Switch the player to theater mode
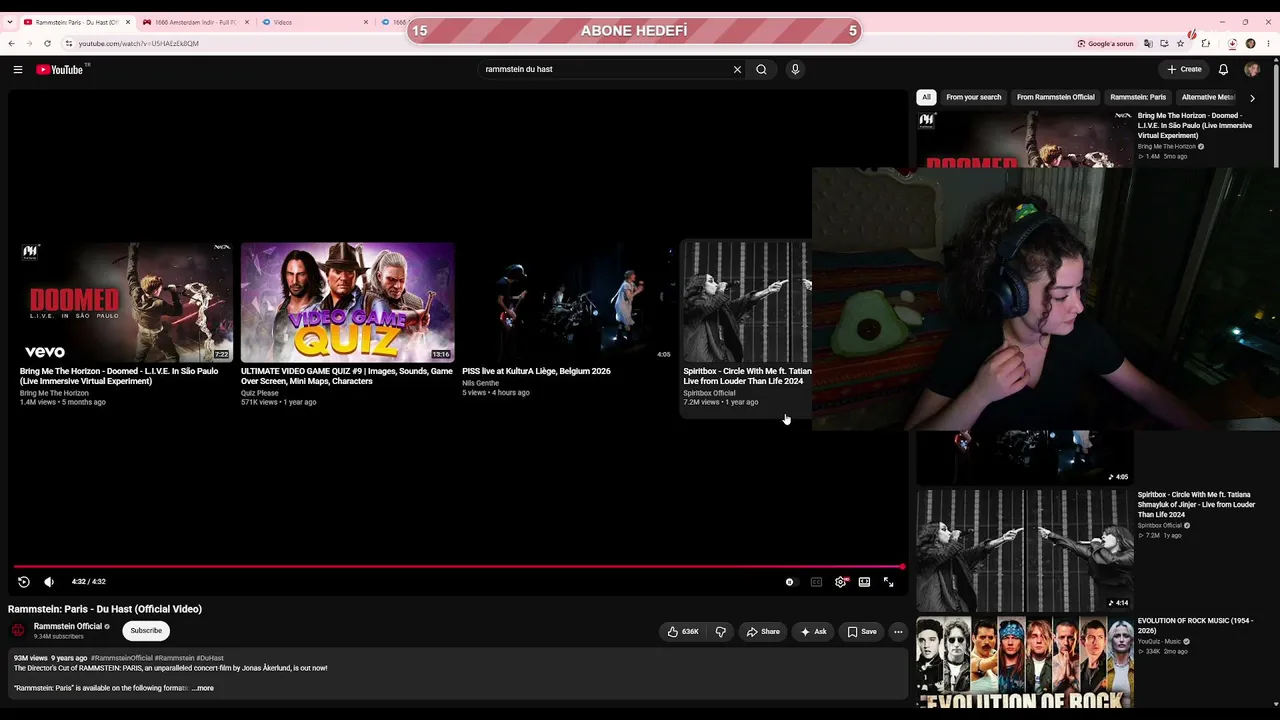This screenshot has height=720, width=1280. pyautogui.click(x=864, y=582)
